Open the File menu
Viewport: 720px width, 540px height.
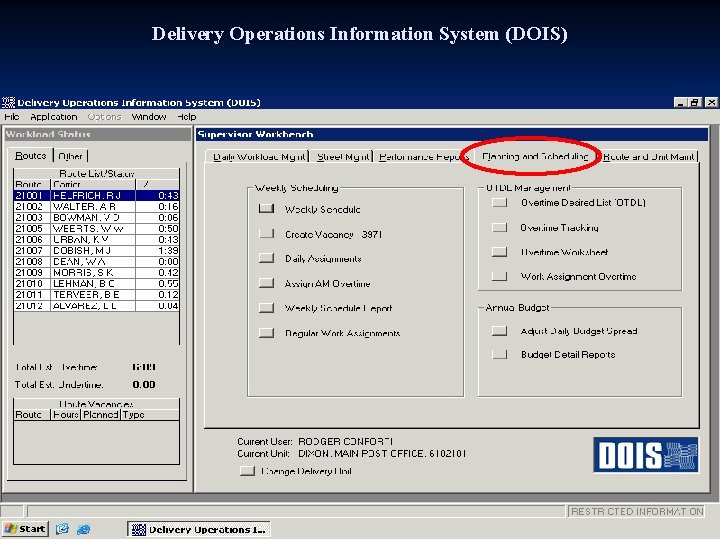[11, 117]
